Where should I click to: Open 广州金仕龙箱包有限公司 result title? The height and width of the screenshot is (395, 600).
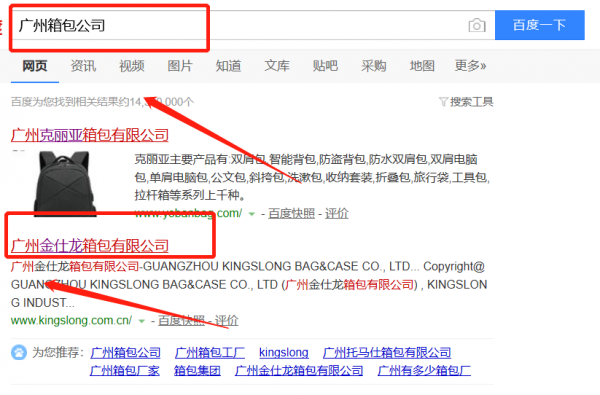click(90, 246)
